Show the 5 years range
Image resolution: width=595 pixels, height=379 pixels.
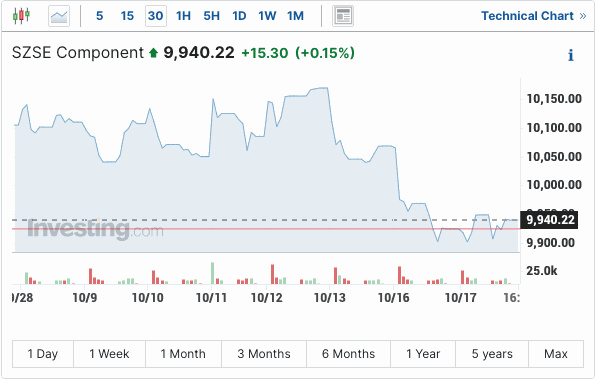point(492,354)
